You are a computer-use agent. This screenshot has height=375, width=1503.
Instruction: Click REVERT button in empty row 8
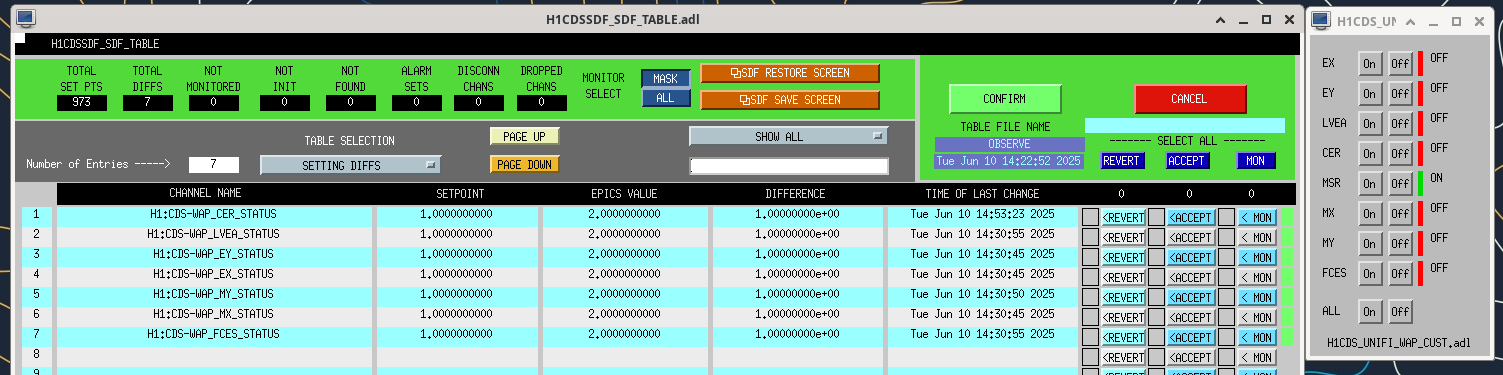pyautogui.click(x=1123, y=357)
